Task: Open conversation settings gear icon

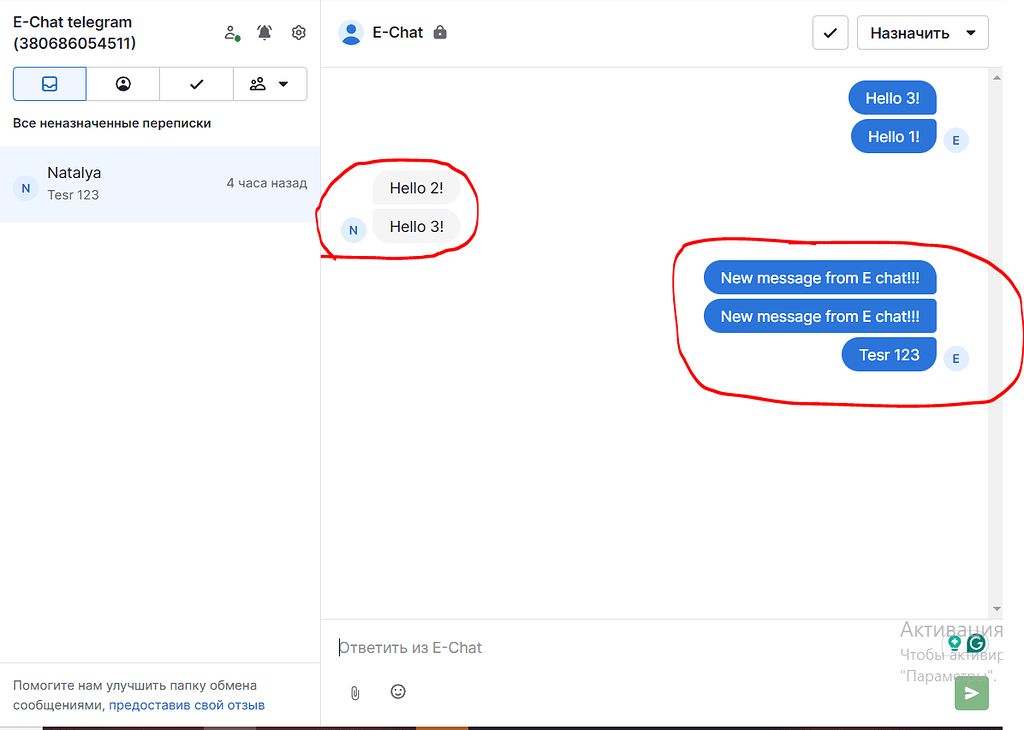Action: point(298,32)
